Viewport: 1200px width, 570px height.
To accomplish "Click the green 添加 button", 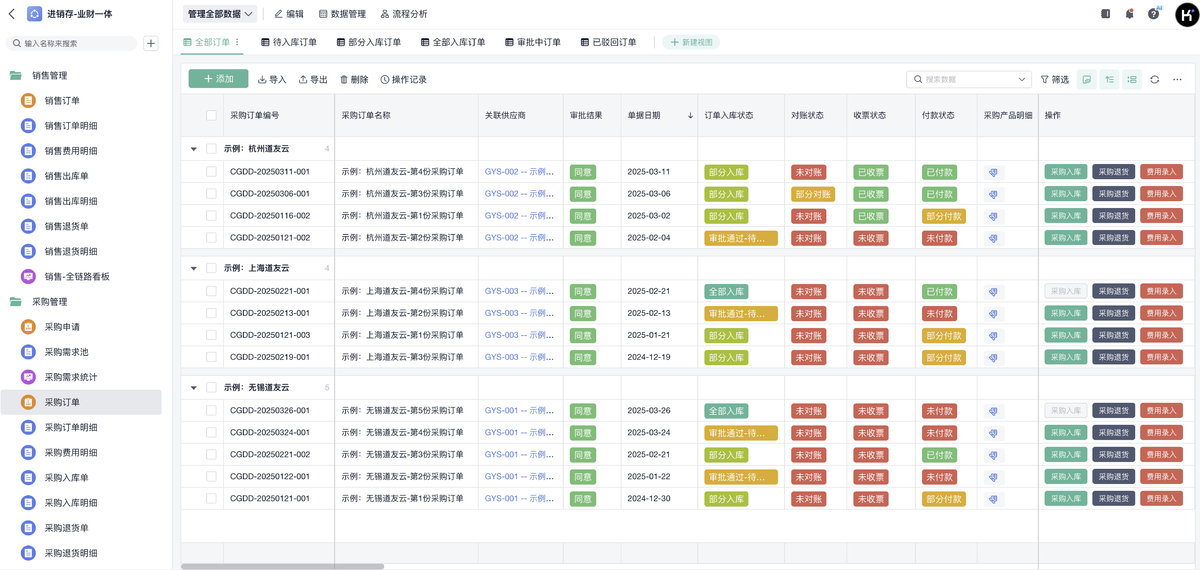I will pyautogui.click(x=218, y=79).
